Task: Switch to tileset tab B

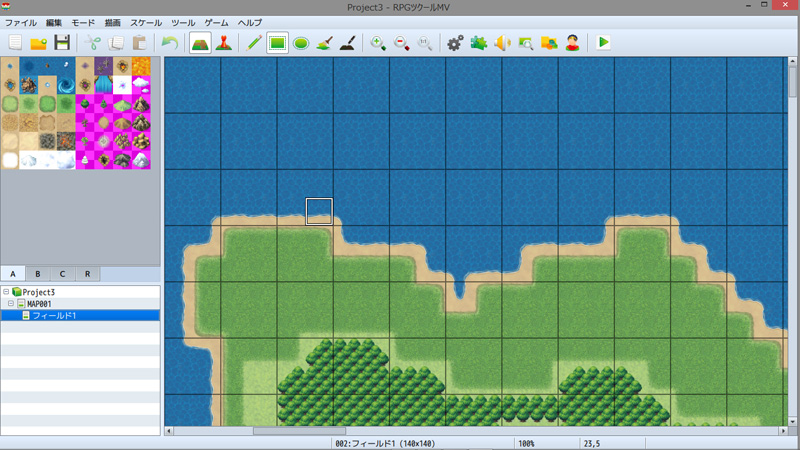Action: (x=38, y=274)
